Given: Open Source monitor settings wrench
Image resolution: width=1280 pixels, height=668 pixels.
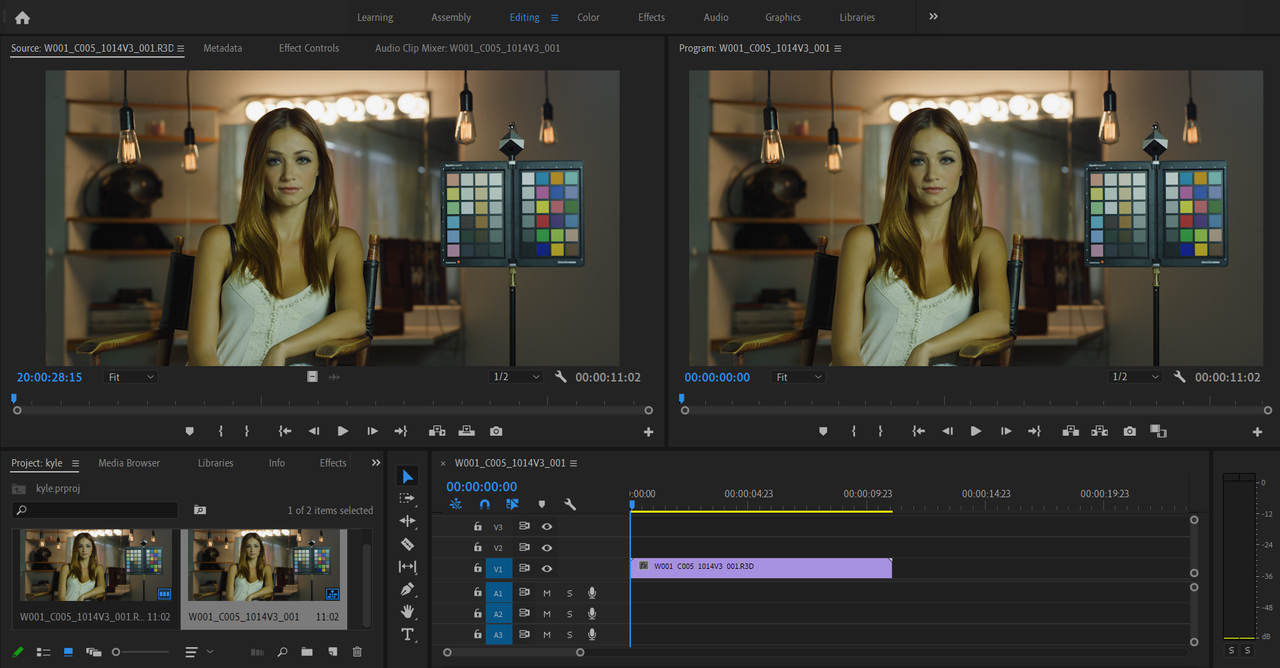Looking at the screenshot, I should click(561, 377).
